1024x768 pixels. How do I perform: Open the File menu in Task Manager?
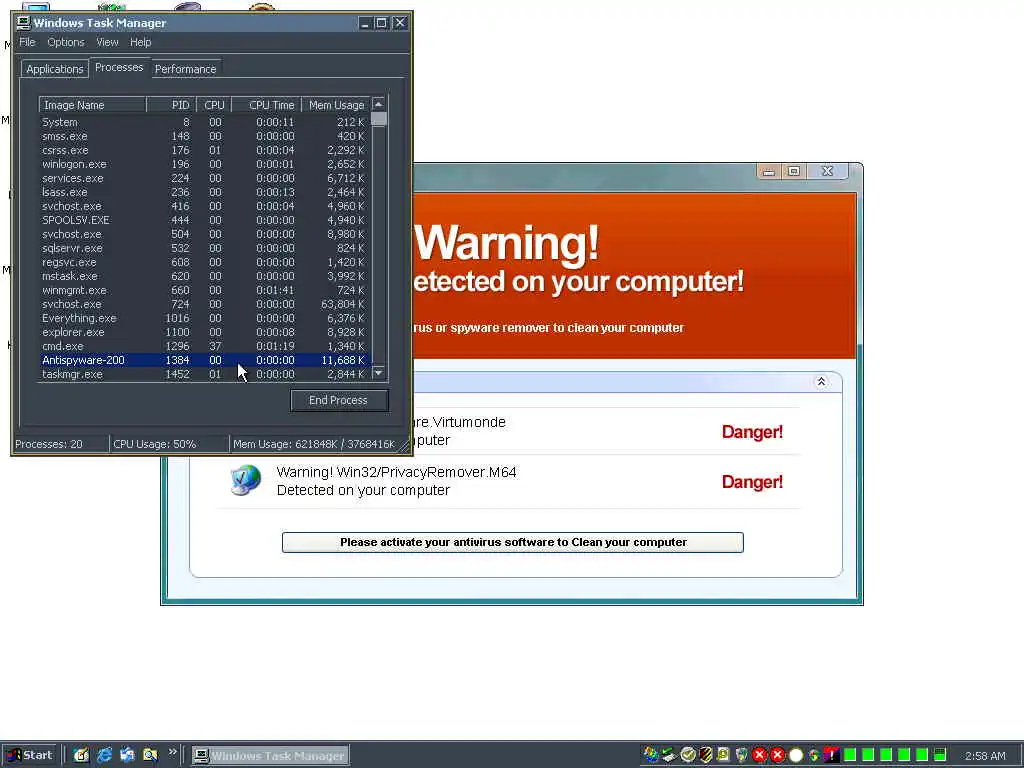(27, 42)
